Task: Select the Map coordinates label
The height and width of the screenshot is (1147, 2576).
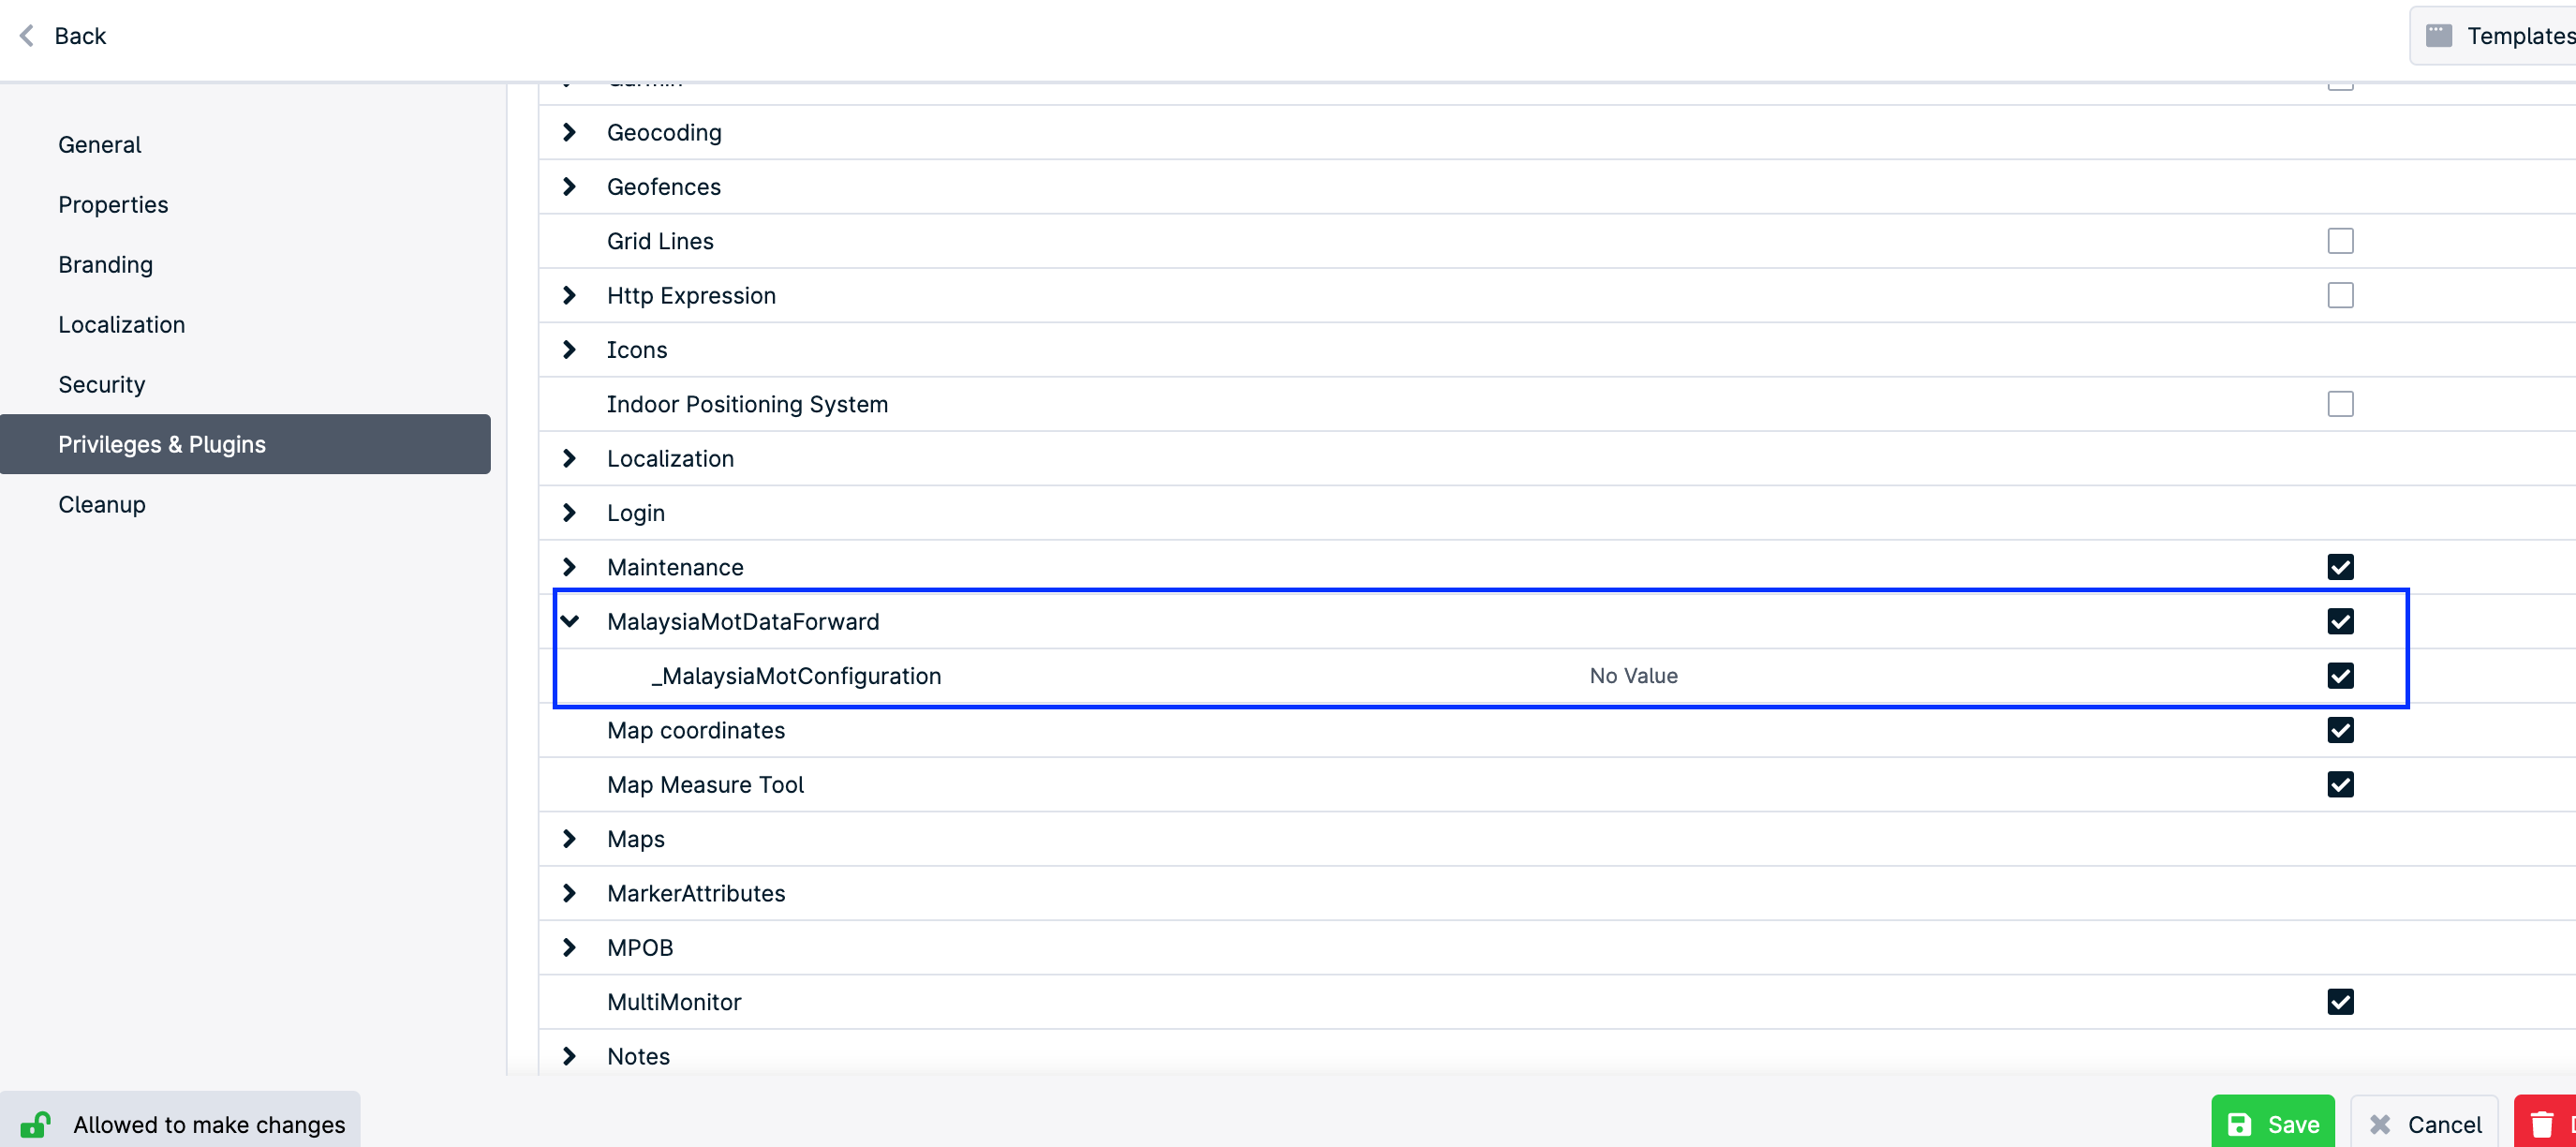Action: [696, 730]
